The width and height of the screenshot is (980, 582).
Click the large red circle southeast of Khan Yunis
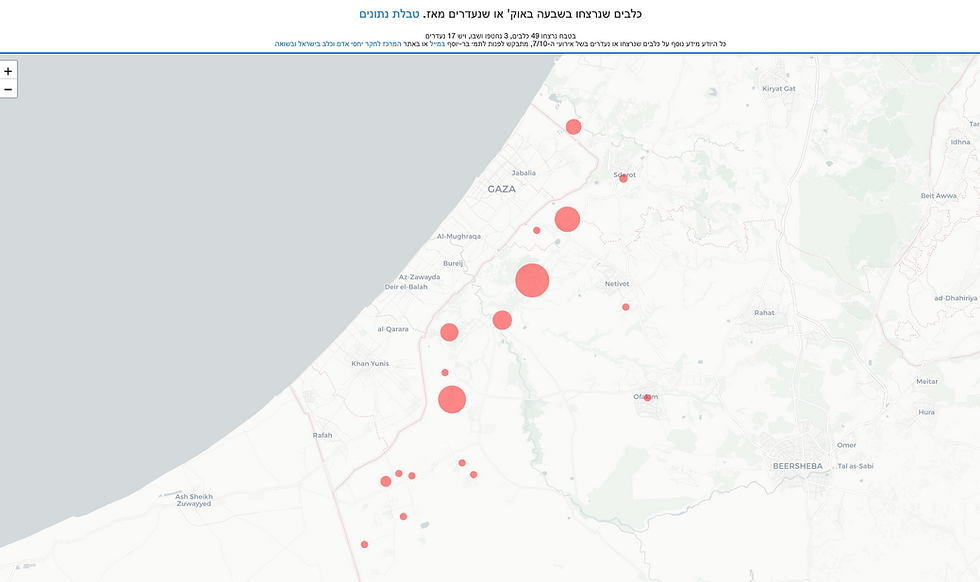coord(452,399)
